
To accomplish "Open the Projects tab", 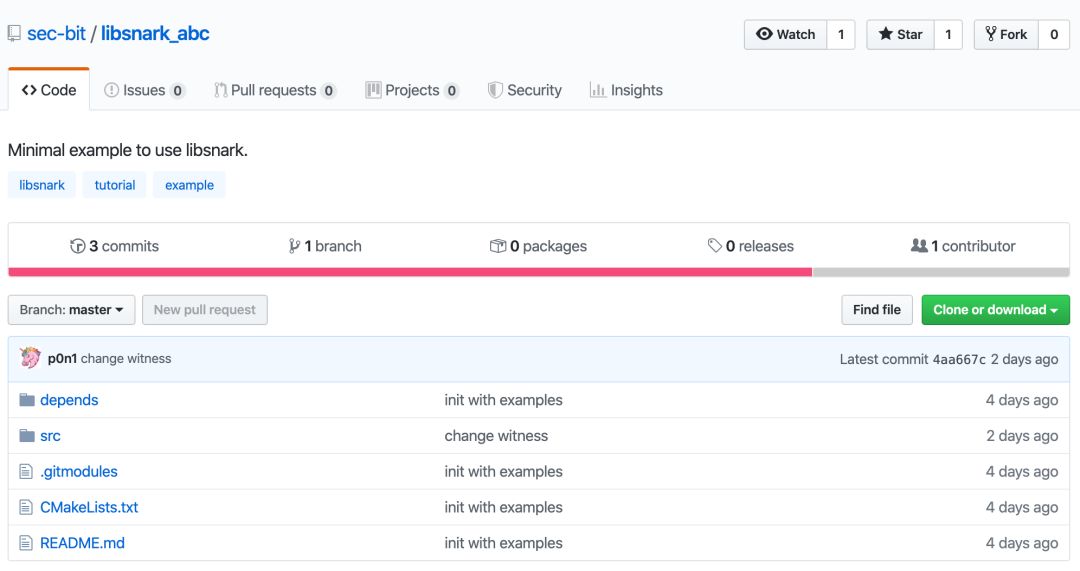I will click(x=412, y=90).
